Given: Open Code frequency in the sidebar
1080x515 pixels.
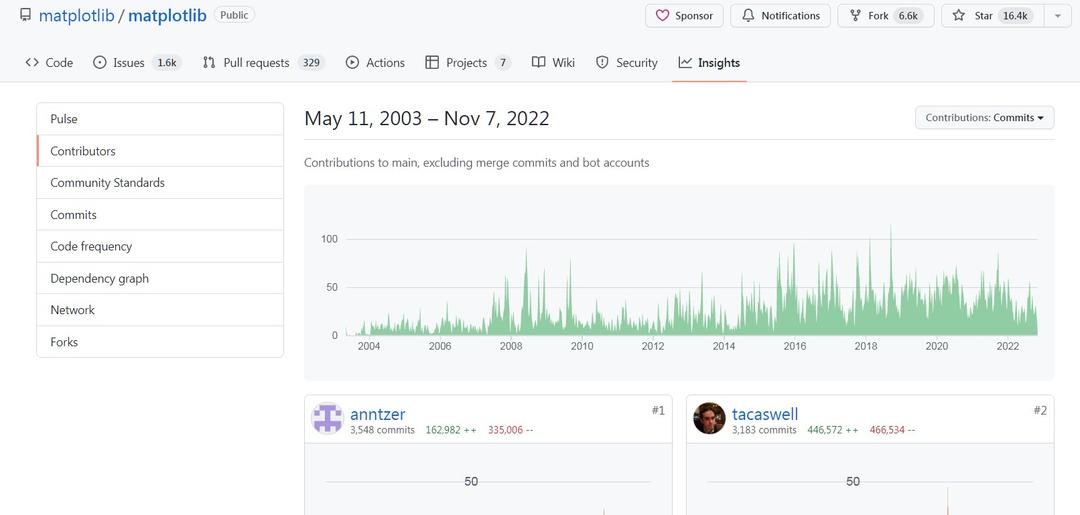Looking at the screenshot, I should pos(160,246).
